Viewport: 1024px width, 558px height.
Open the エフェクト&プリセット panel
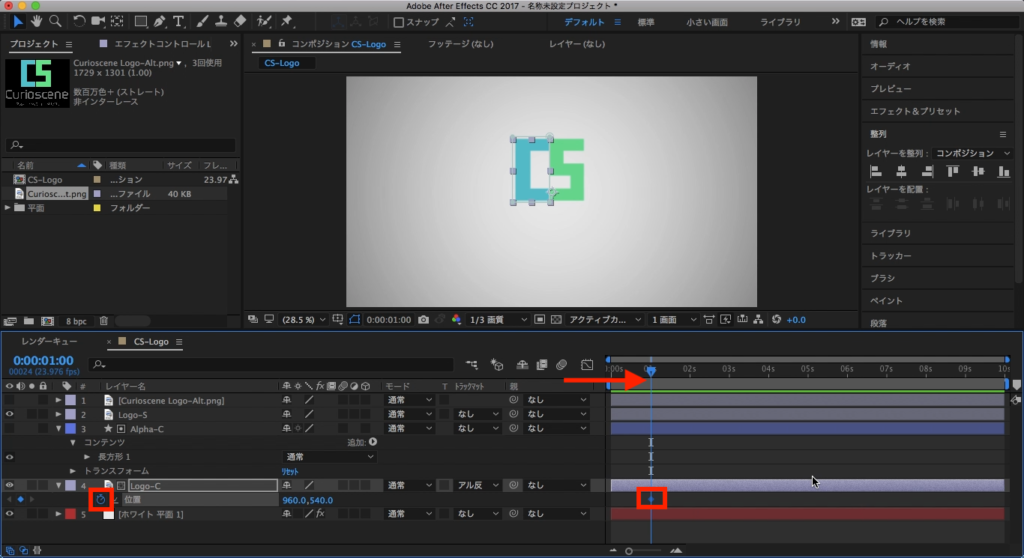tap(914, 111)
